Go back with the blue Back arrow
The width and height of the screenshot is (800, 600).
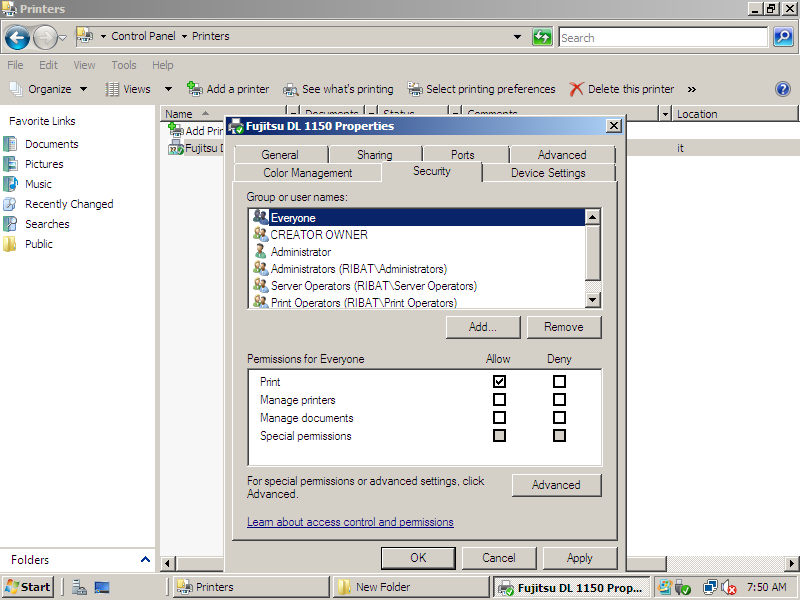tap(17, 37)
